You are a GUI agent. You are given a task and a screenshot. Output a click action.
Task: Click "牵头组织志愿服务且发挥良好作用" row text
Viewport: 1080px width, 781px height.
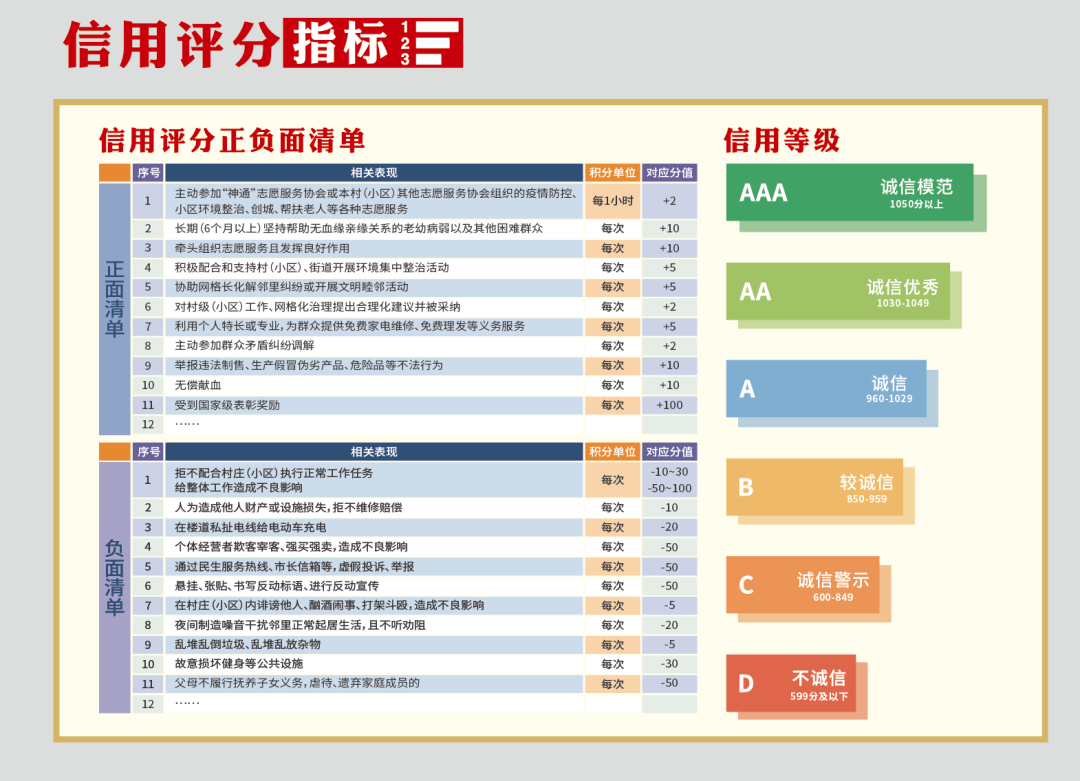click(x=262, y=248)
